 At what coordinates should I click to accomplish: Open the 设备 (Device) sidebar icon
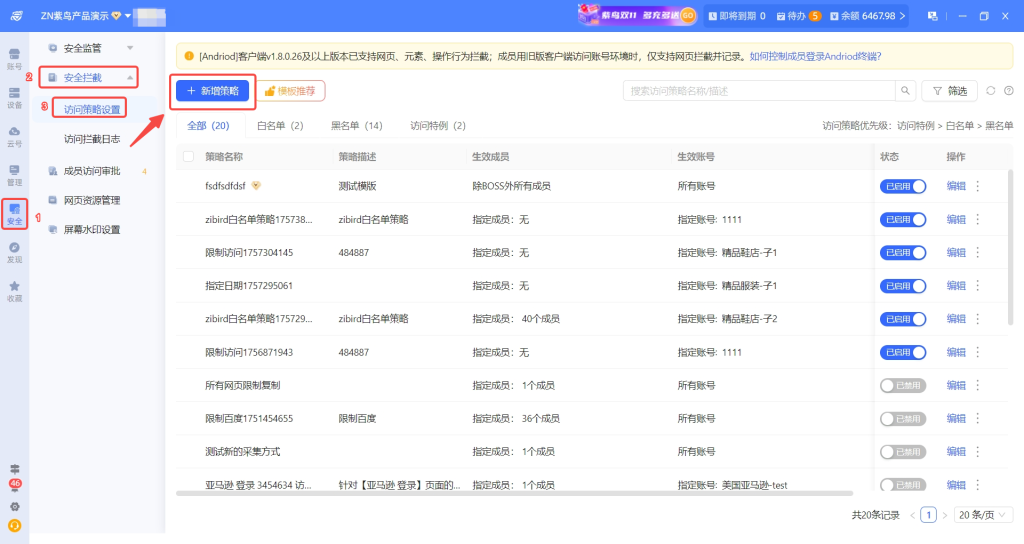(14, 95)
